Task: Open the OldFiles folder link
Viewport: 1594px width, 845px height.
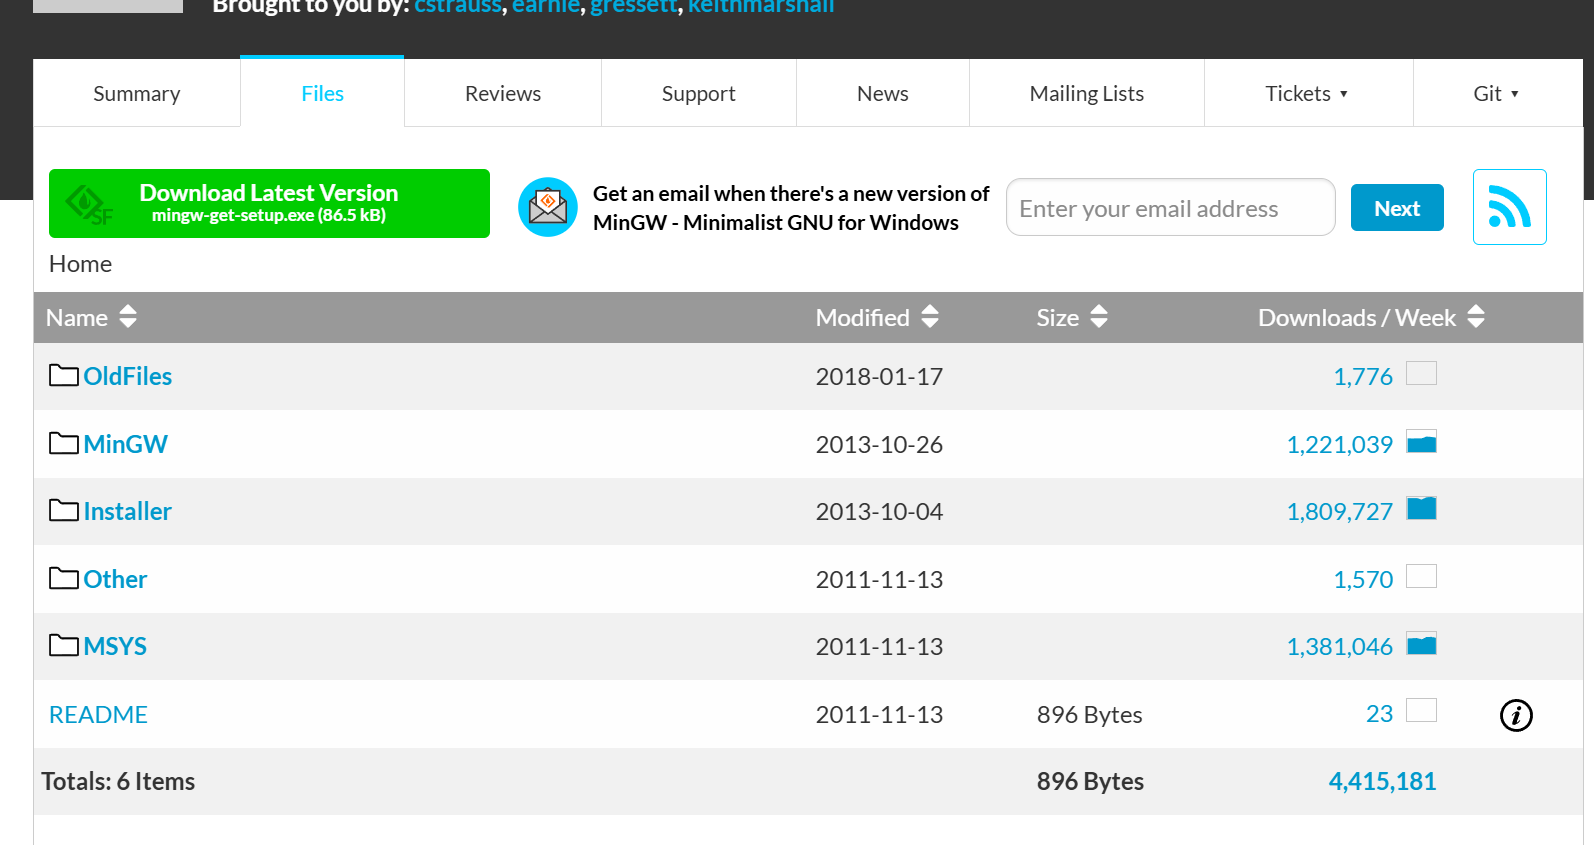Action: pos(127,376)
